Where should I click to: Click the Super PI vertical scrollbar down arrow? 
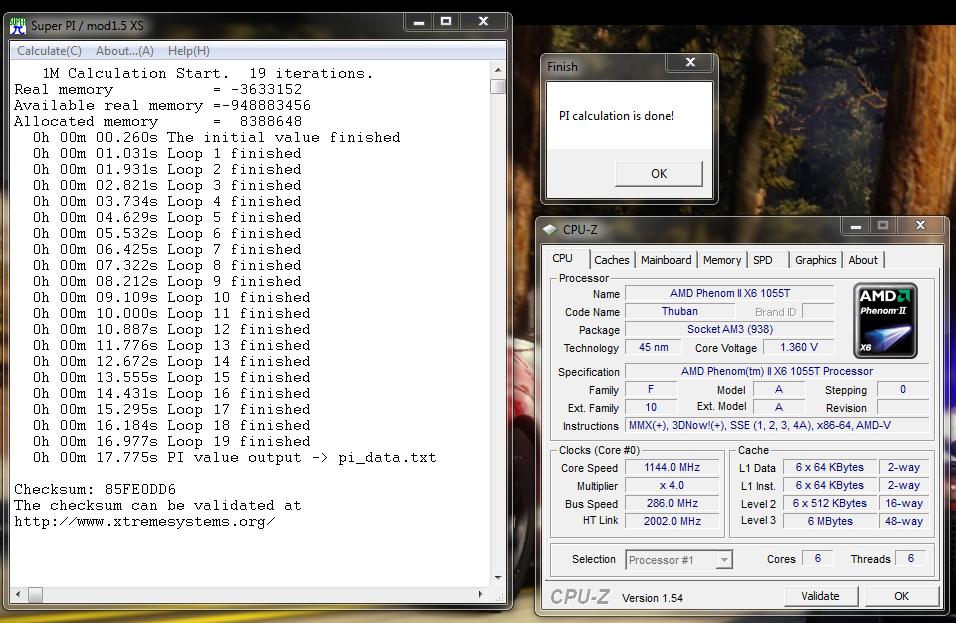pyautogui.click(x=498, y=578)
